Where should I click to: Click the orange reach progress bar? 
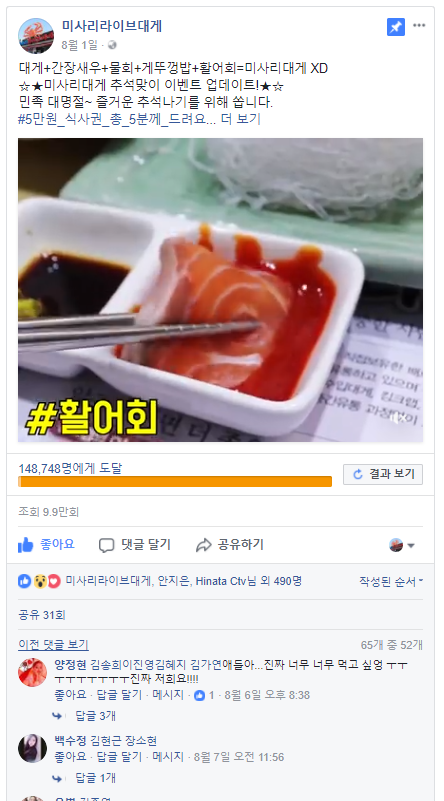coord(175,482)
